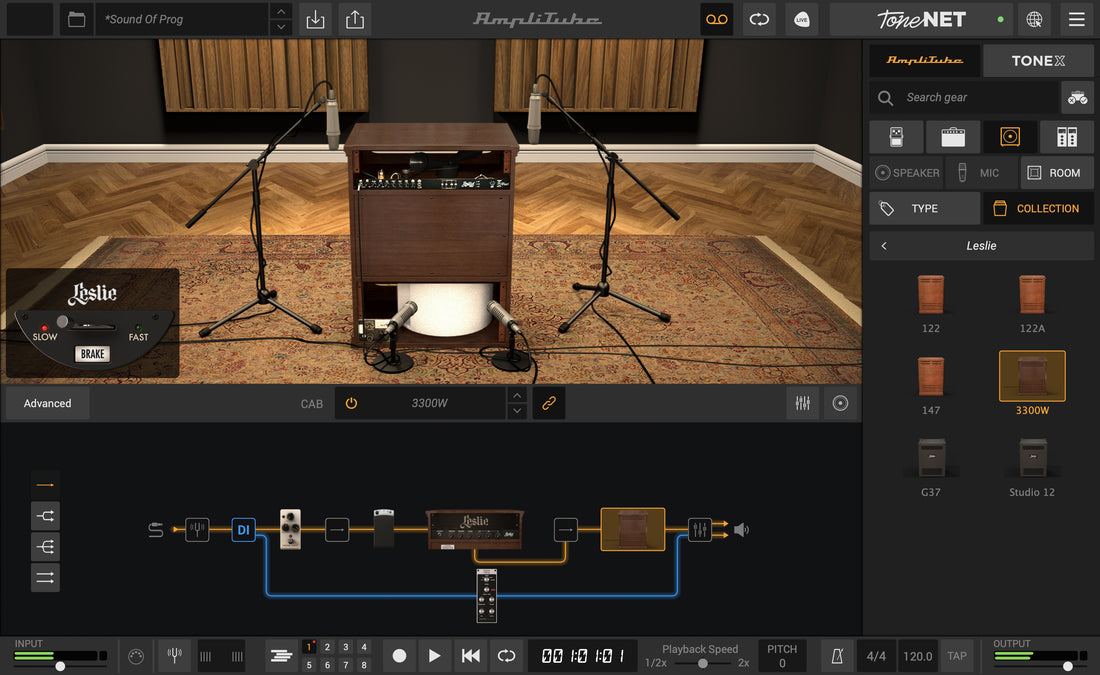Click the globe web icon
Image resolution: width=1100 pixels, height=675 pixels.
(1034, 19)
